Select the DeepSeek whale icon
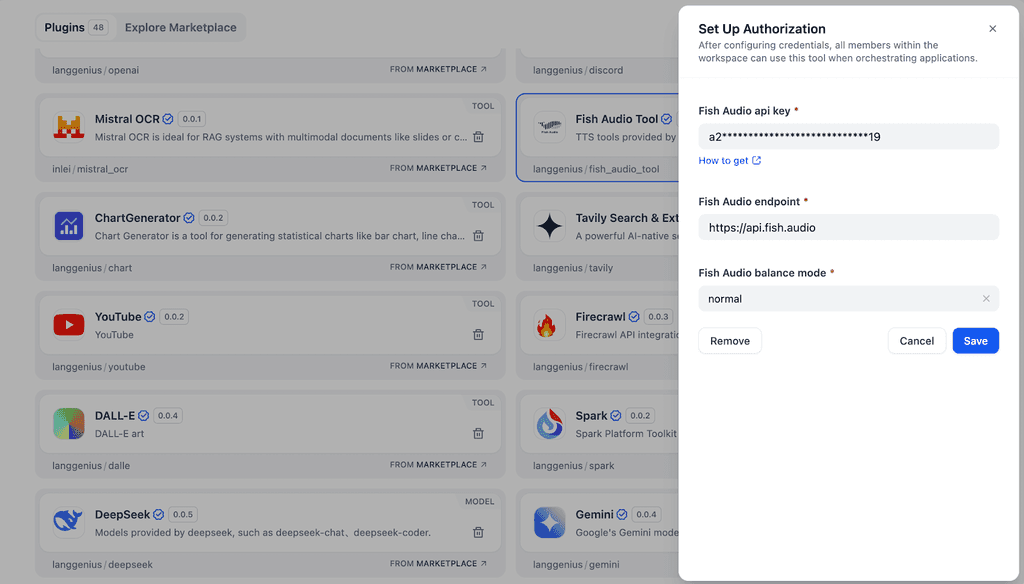 click(x=68, y=522)
